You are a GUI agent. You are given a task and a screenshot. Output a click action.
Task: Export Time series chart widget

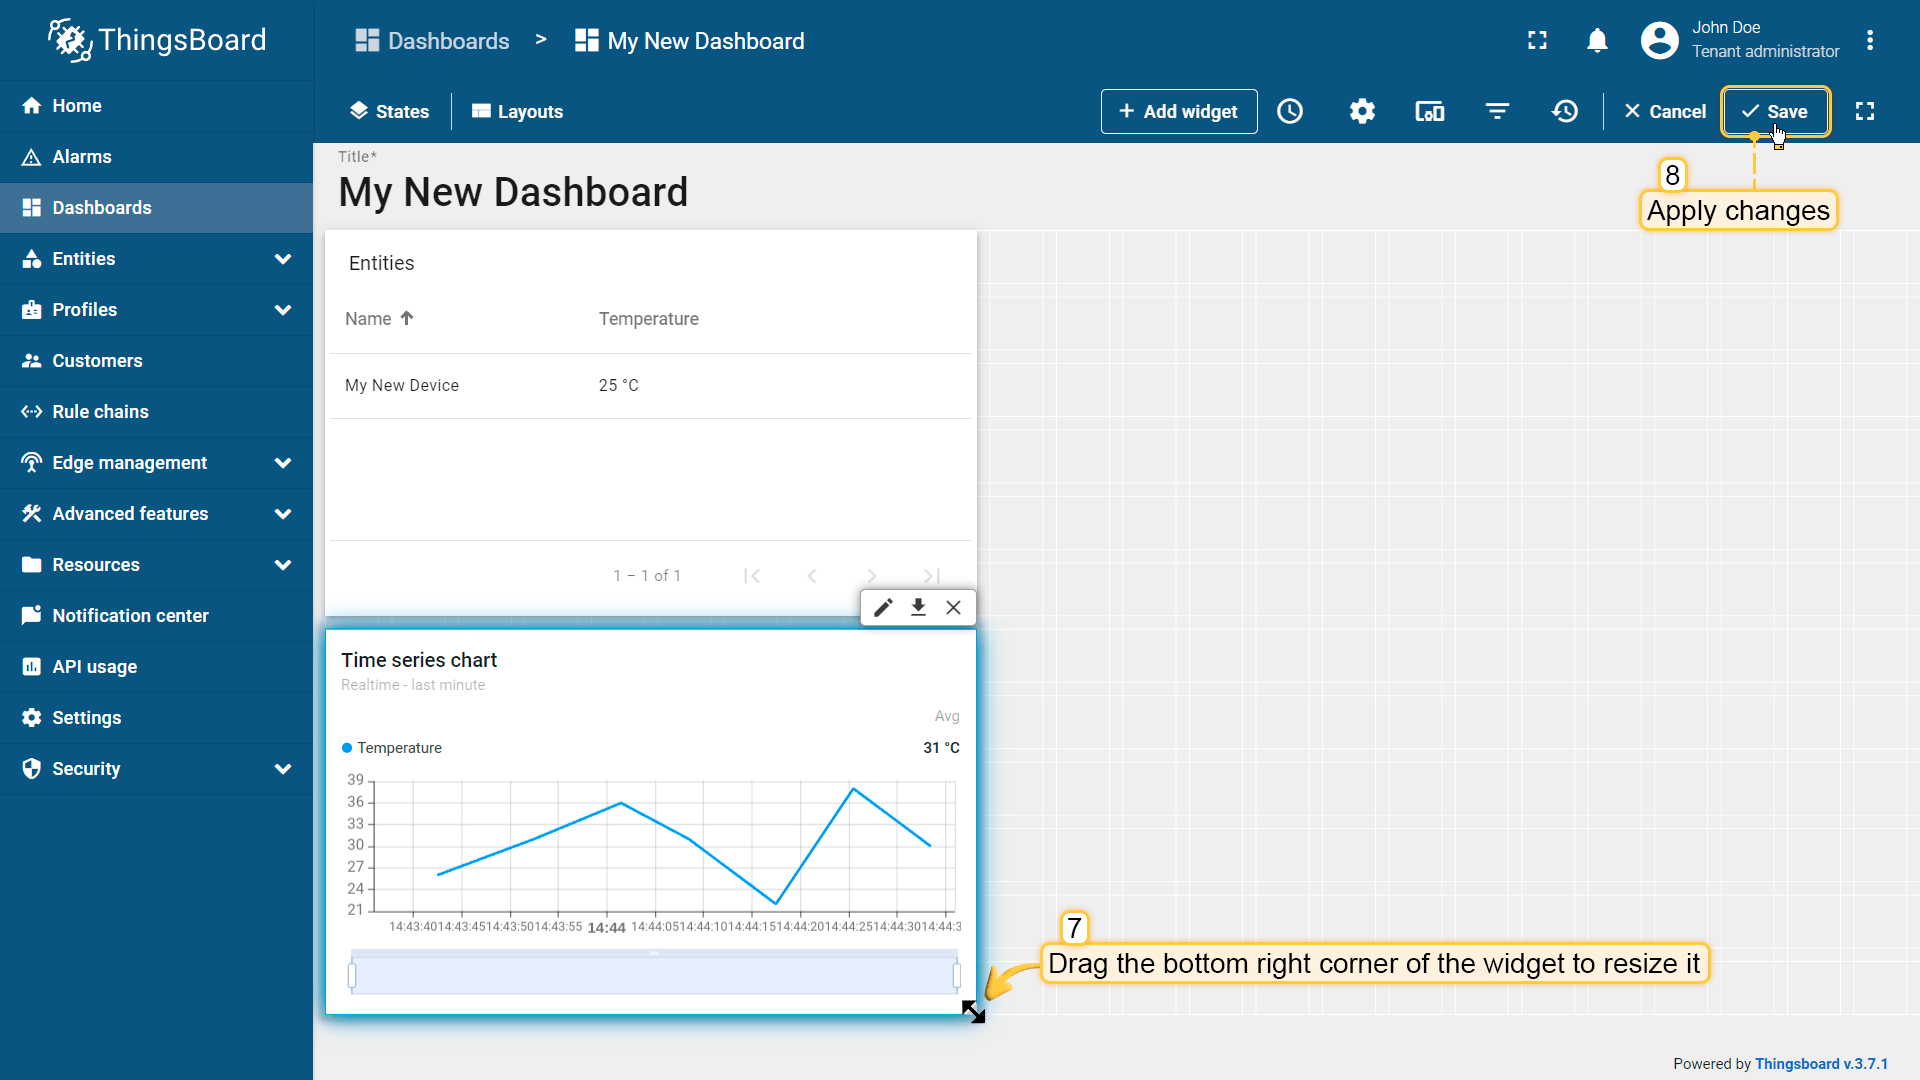tap(918, 607)
